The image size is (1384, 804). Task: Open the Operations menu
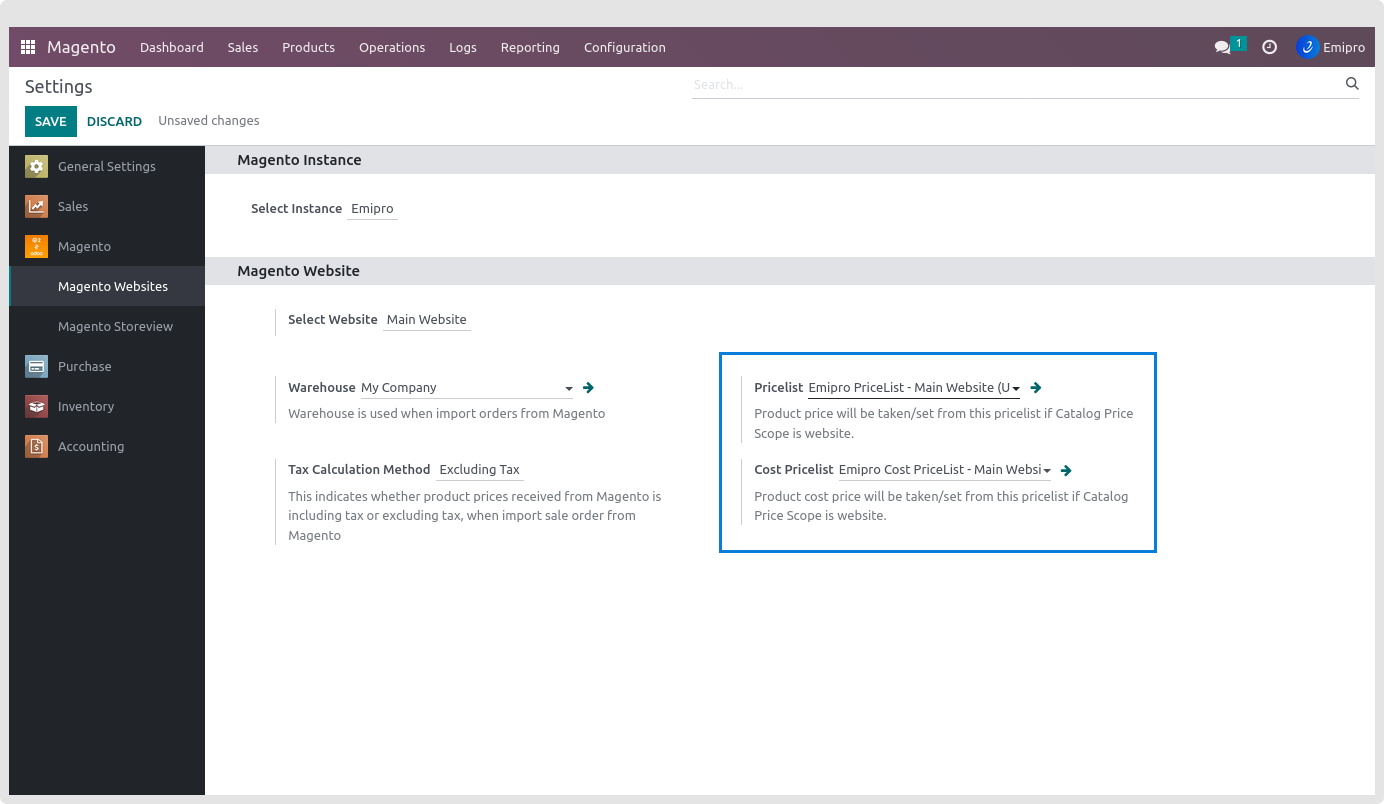pyautogui.click(x=392, y=47)
